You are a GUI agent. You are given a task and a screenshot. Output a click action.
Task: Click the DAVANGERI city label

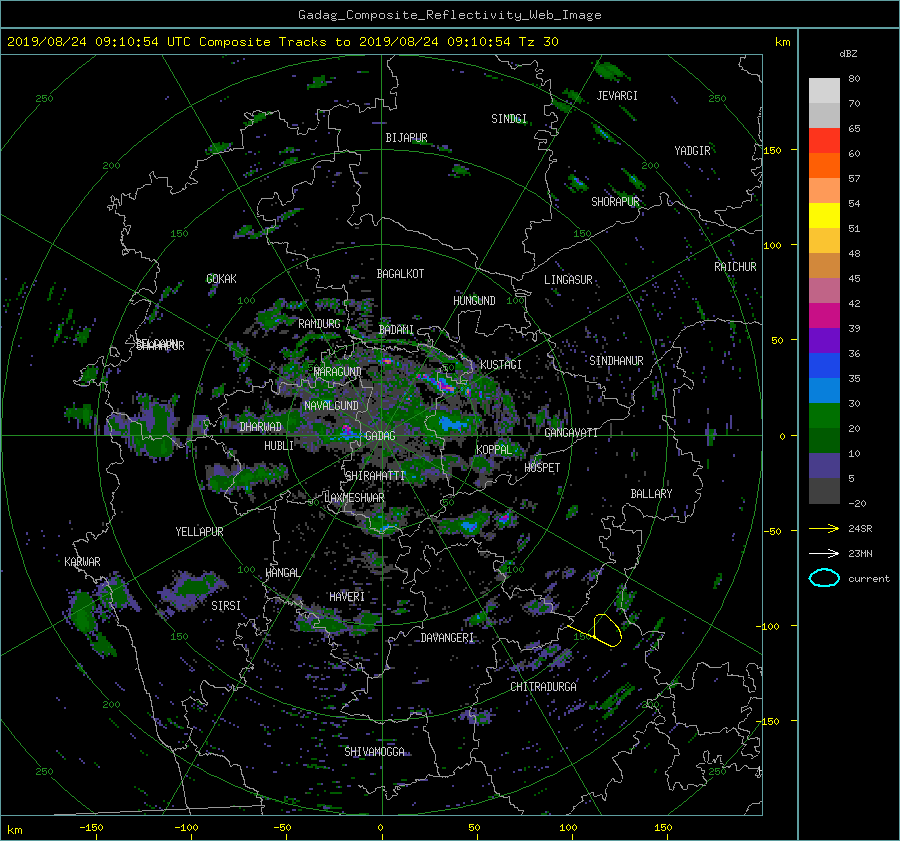[447, 638]
